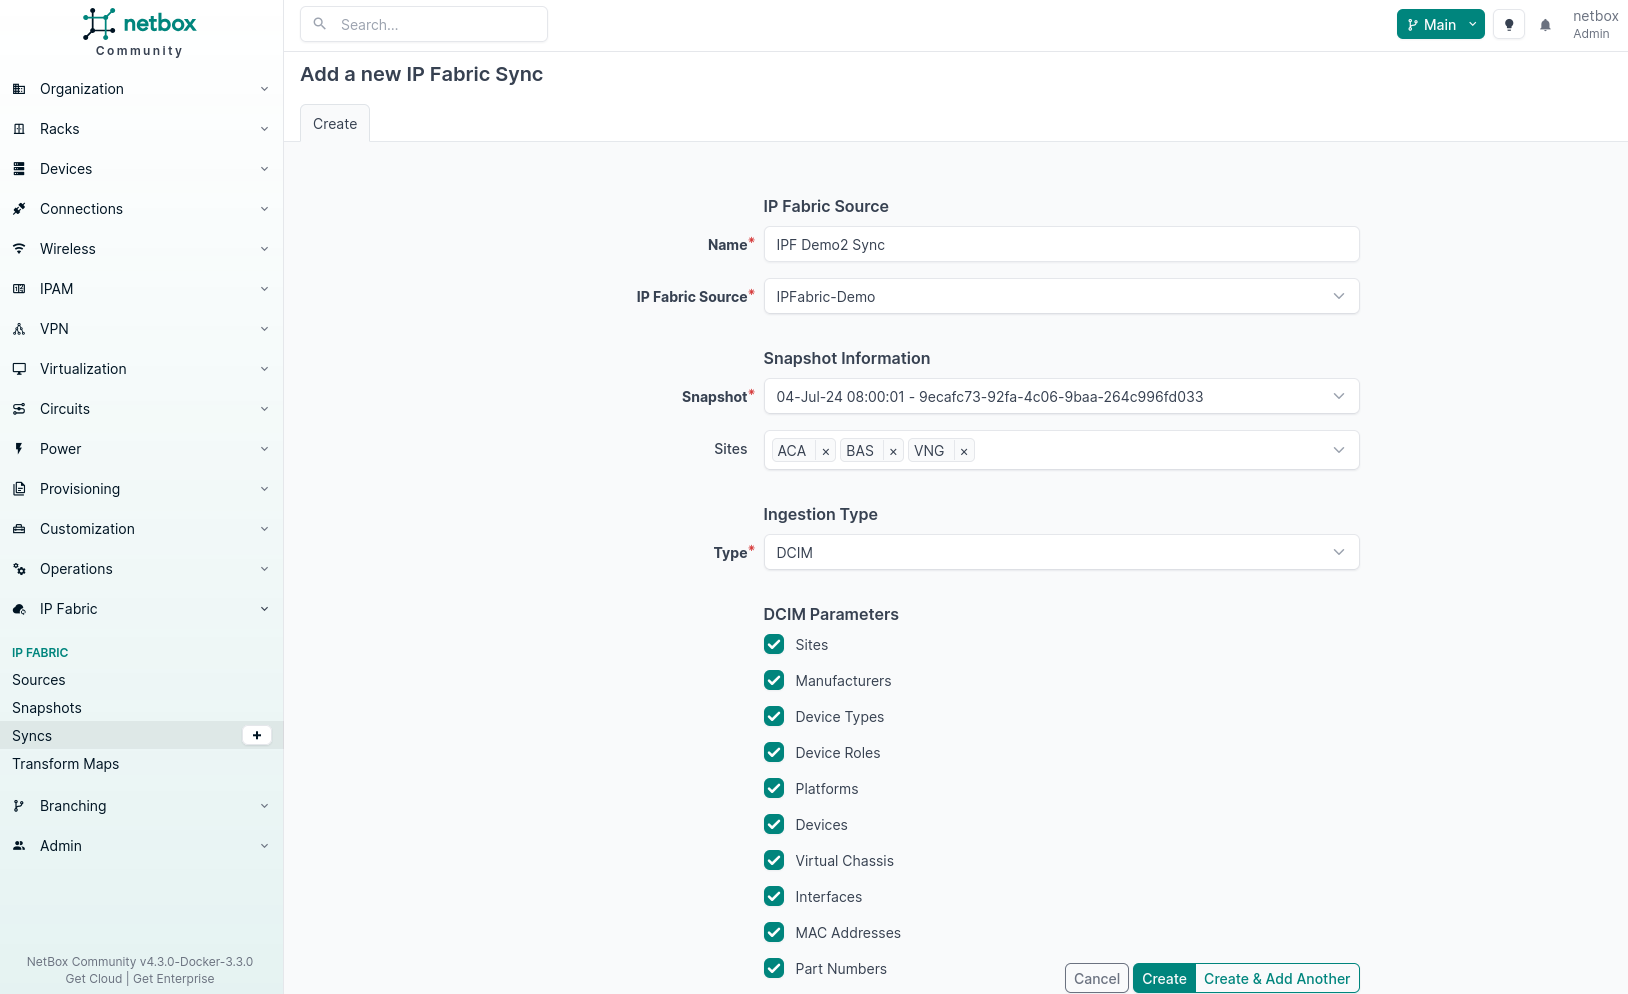
Task: Open the Snapshot dropdown
Action: (x=1061, y=396)
